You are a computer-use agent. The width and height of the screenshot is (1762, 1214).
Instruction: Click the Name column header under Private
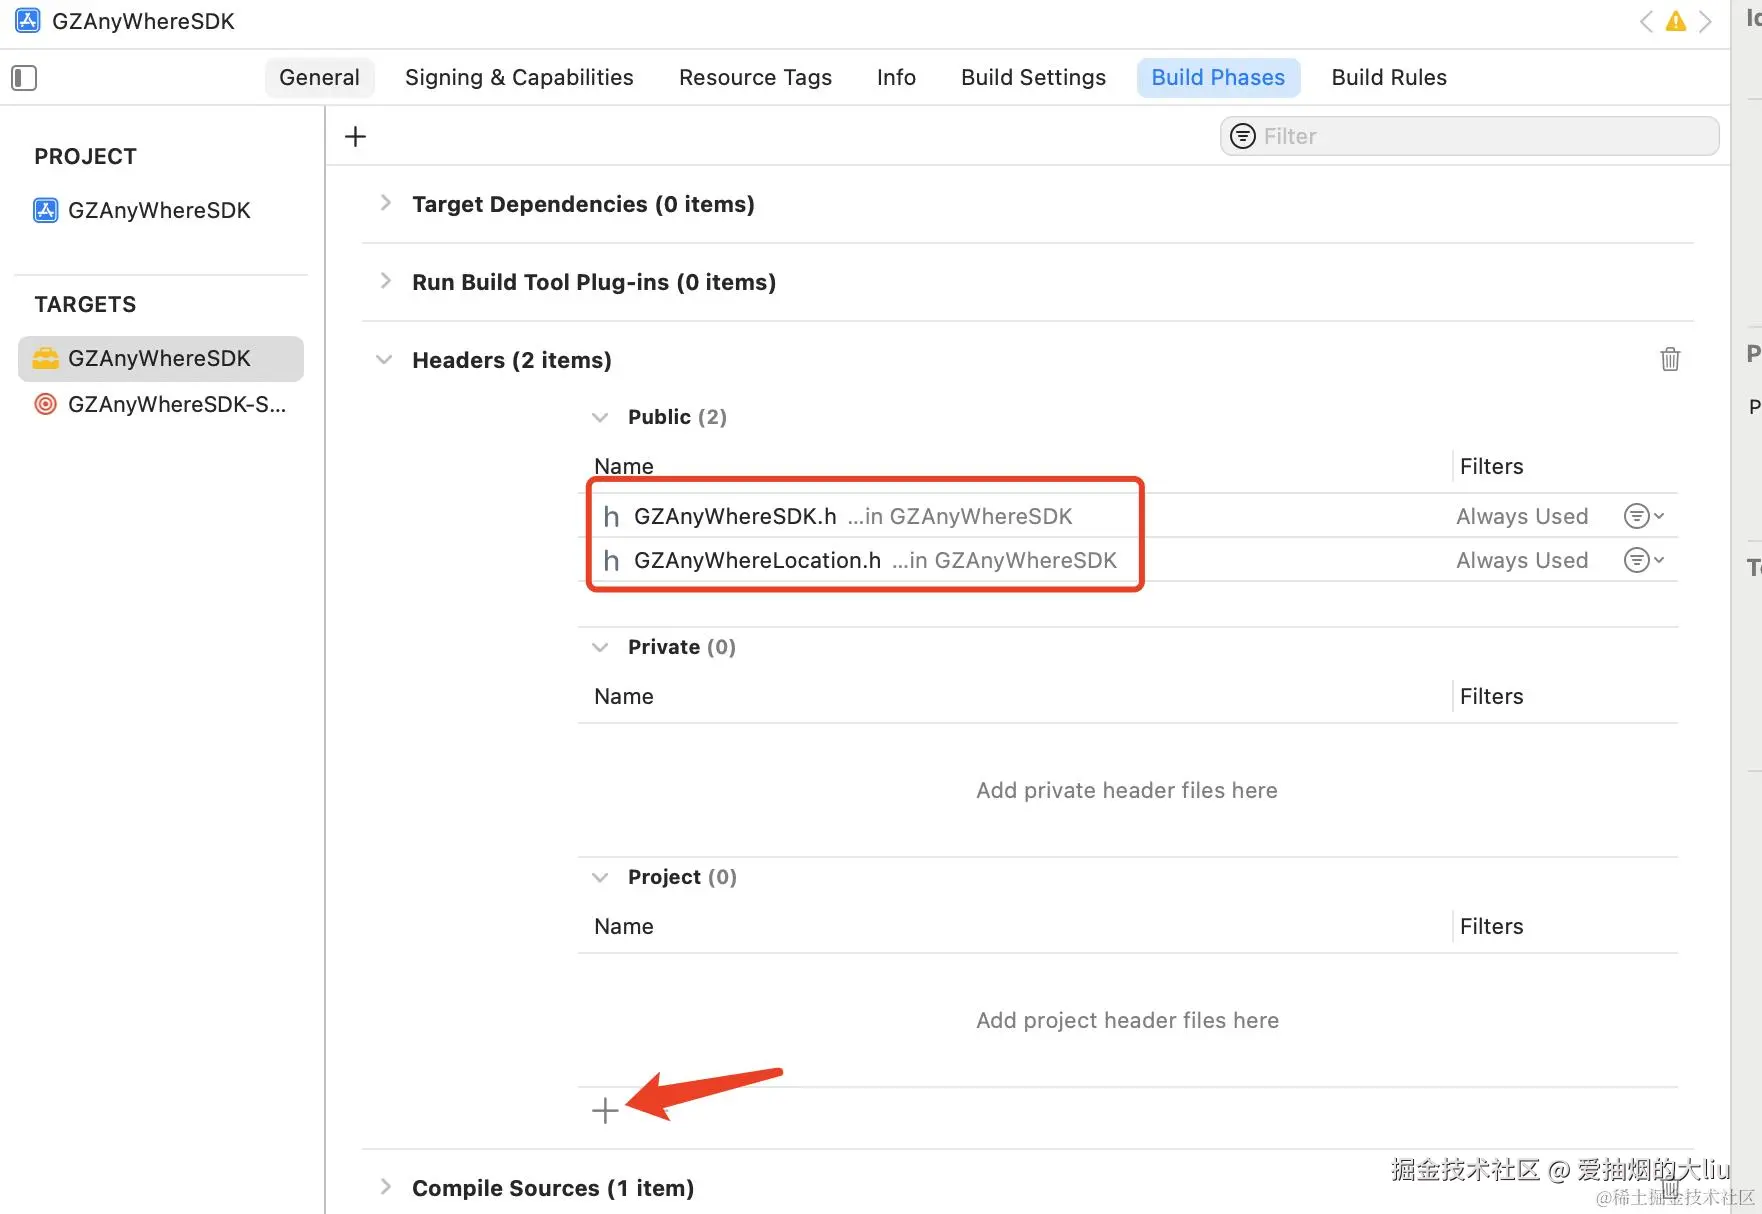[624, 696]
